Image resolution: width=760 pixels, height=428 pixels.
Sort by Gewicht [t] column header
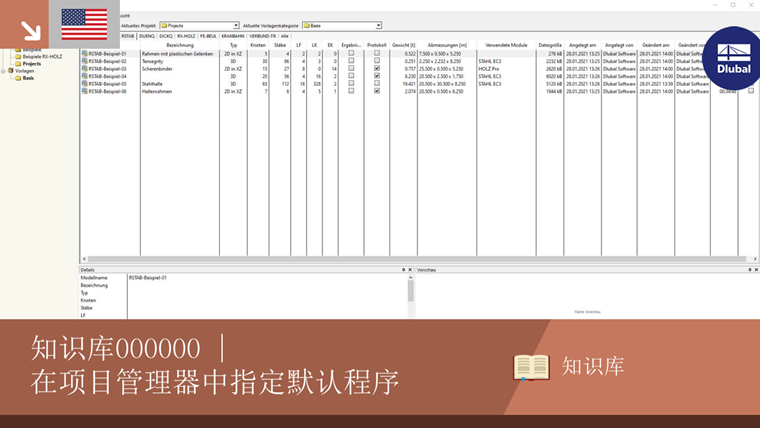point(403,45)
